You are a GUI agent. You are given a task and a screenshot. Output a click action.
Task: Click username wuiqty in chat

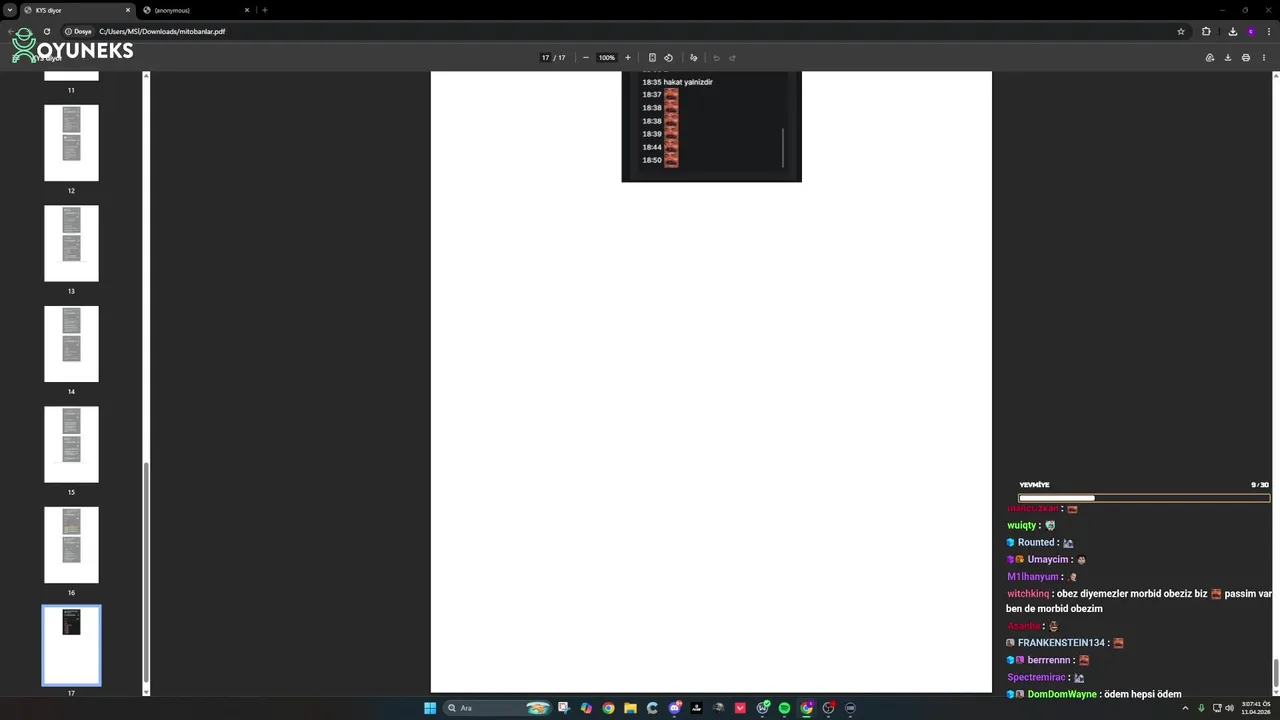pos(1021,525)
